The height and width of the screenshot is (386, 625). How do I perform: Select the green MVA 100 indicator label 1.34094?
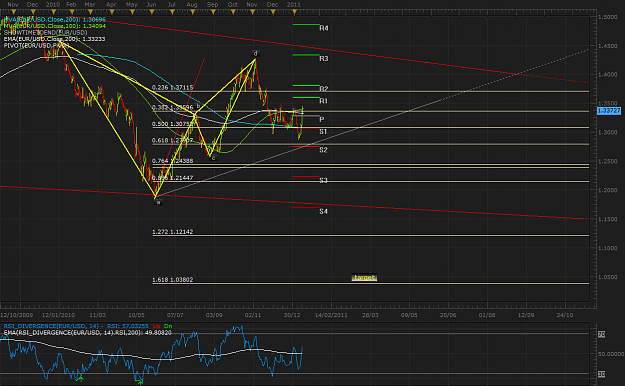coord(55,26)
